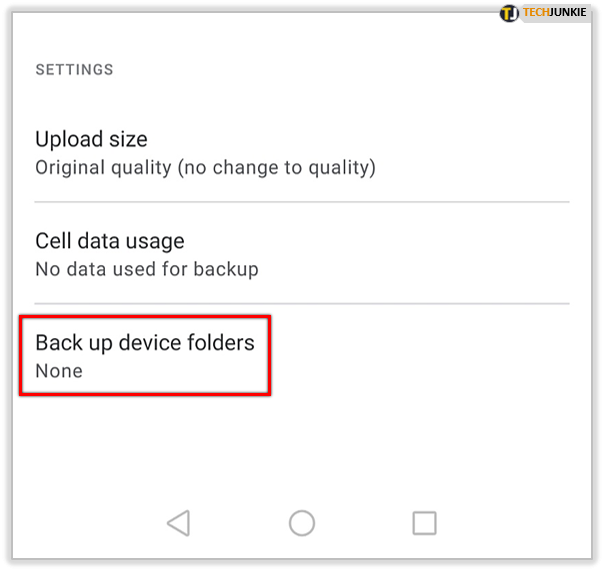
Task: Tap the Android back triangle icon
Action: 179,523
